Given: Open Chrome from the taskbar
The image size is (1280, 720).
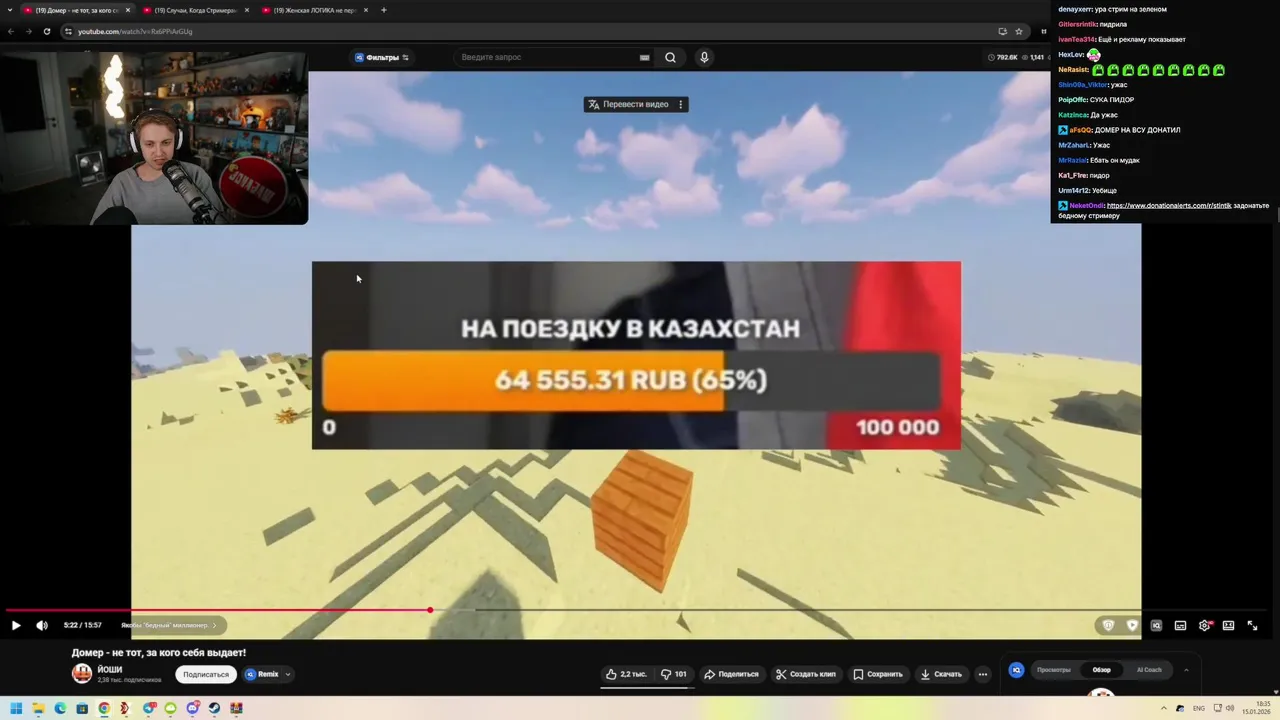Looking at the screenshot, I should pyautogui.click(x=104, y=708).
